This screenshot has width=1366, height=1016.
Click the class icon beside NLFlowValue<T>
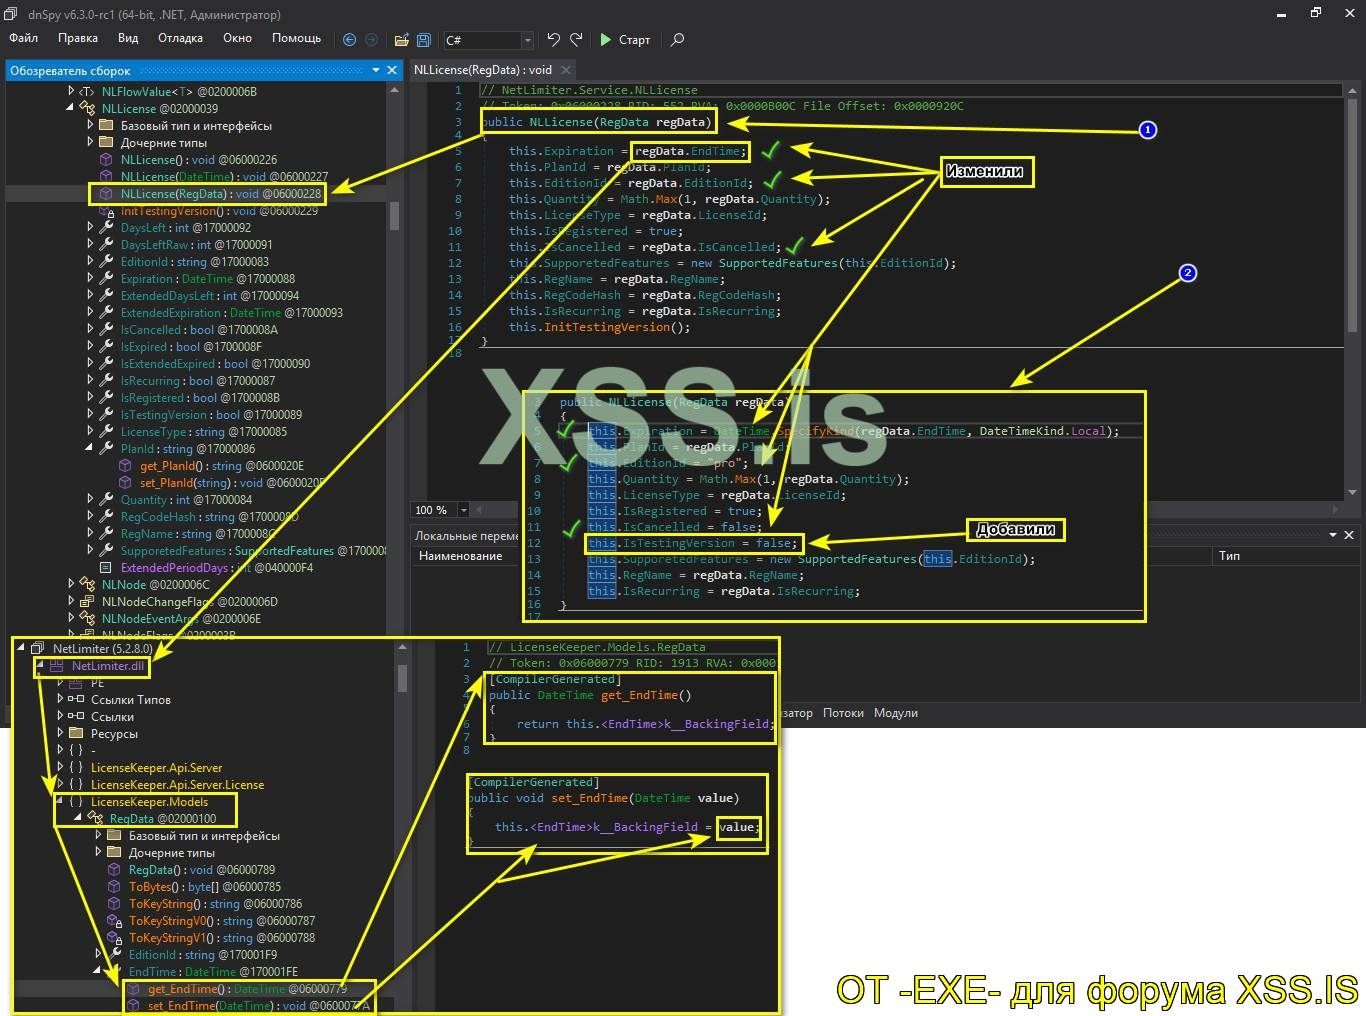(88, 92)
